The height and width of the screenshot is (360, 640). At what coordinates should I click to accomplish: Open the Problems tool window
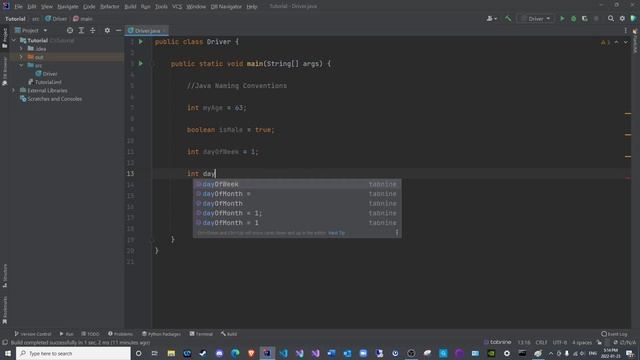click(120, 334)
